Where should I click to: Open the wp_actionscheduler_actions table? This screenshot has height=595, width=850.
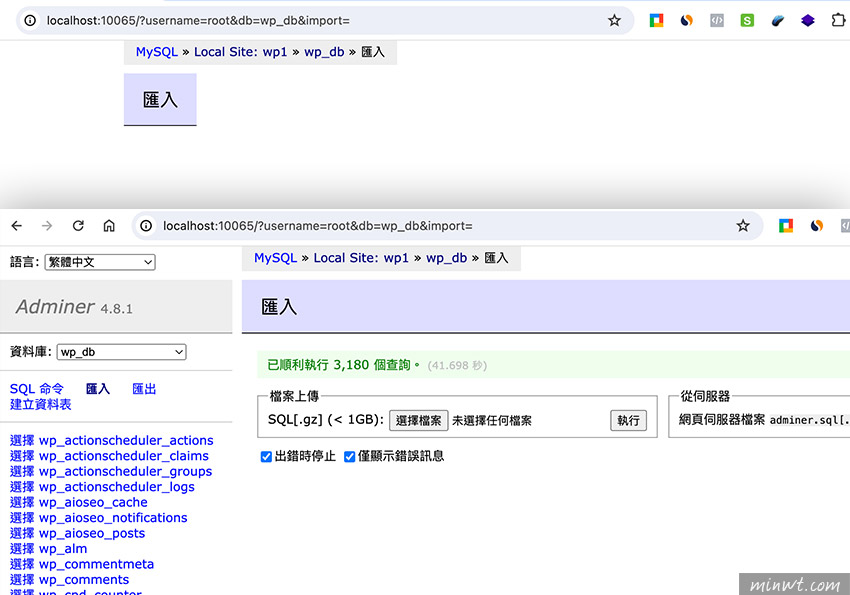tap(126, 441)
